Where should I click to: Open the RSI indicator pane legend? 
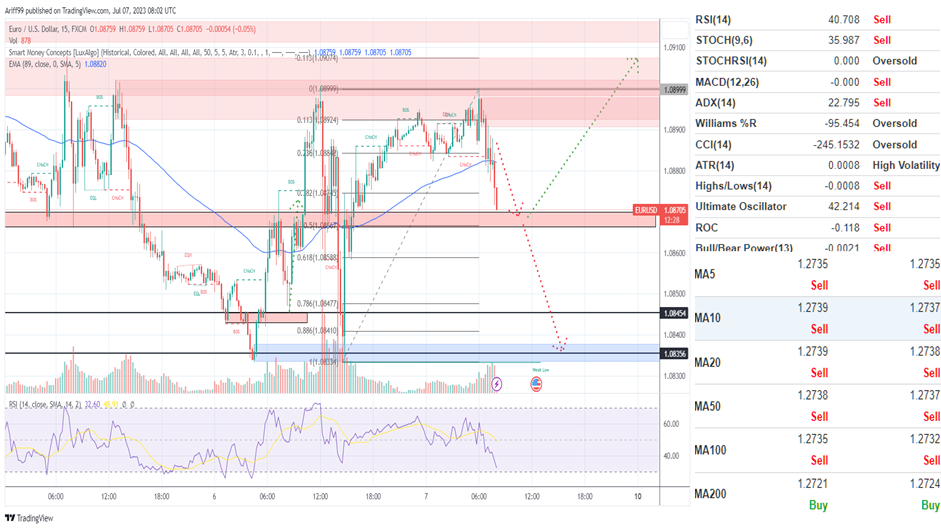click(x=50, y=404)
